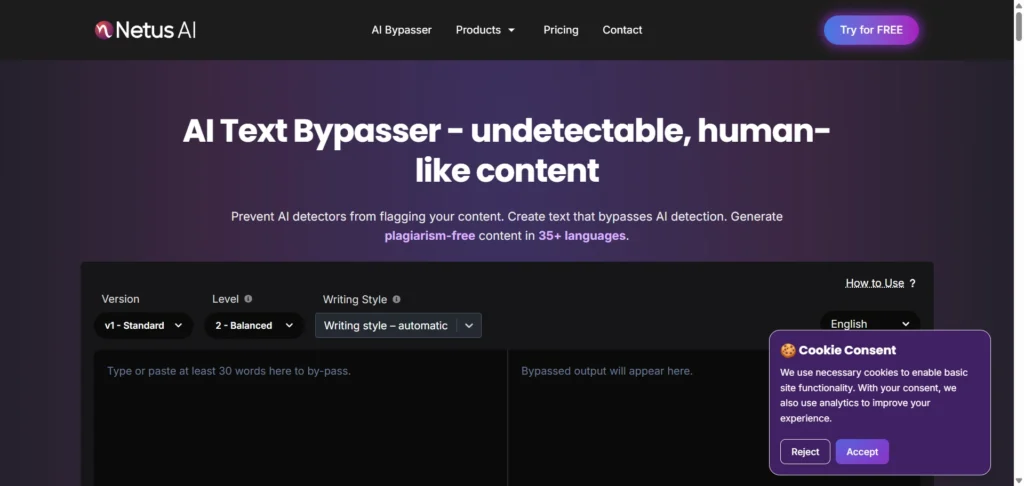Click the plagiarism-free highlighted text

point(430,236)
